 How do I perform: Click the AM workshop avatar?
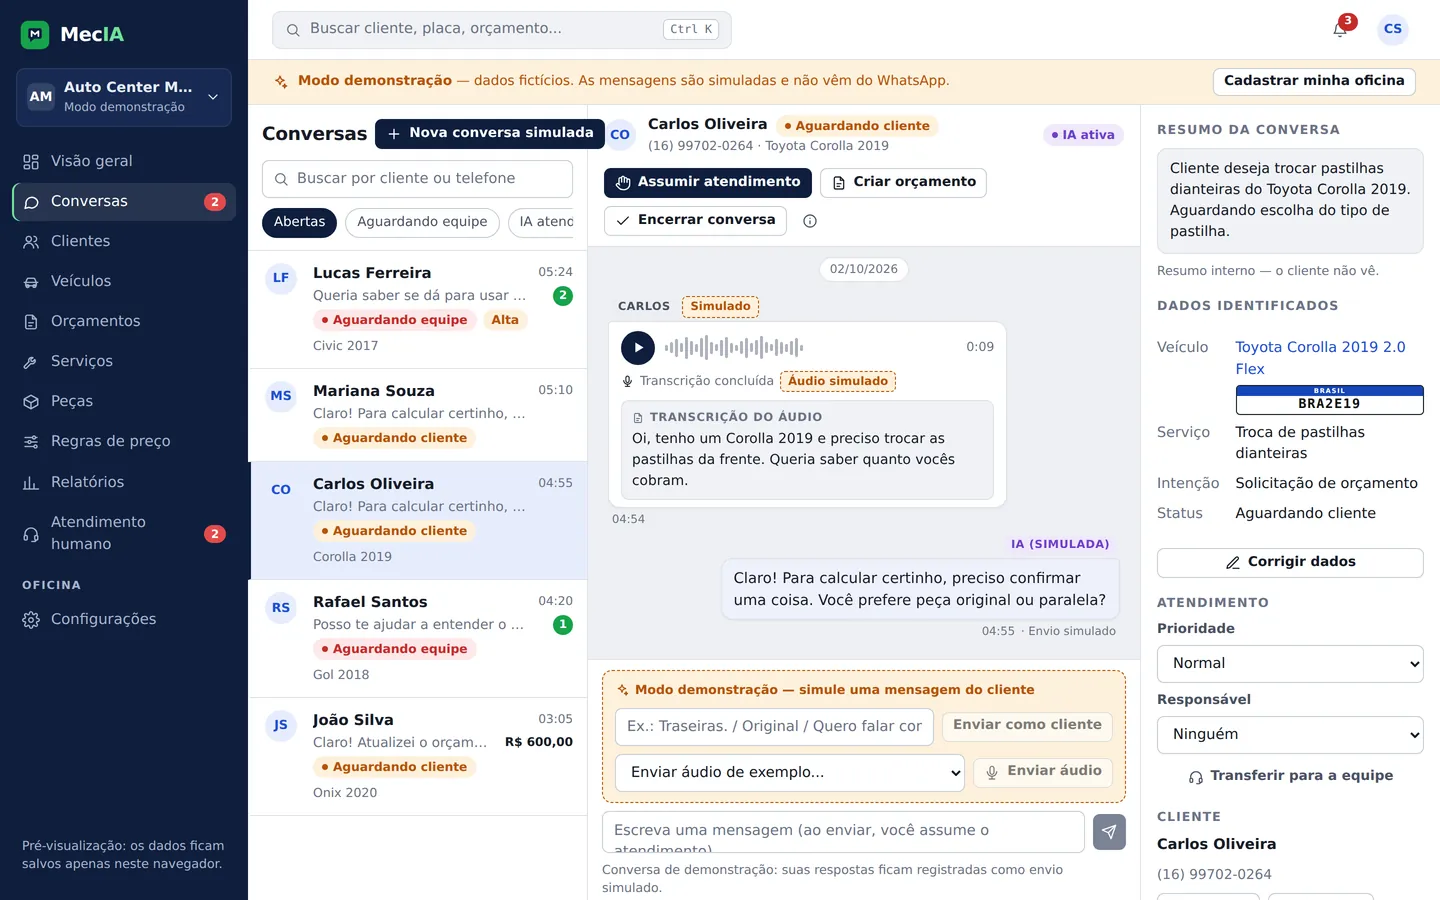click(x=41, y=97)
